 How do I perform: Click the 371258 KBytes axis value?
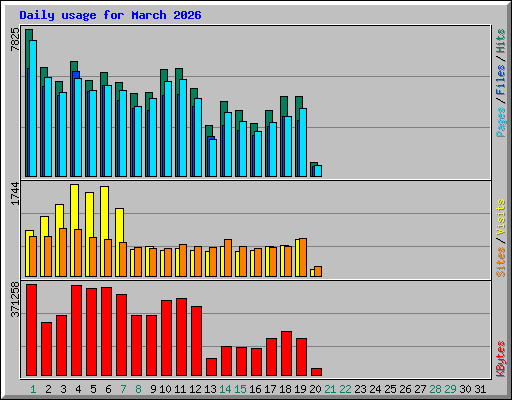pos(15,300)
